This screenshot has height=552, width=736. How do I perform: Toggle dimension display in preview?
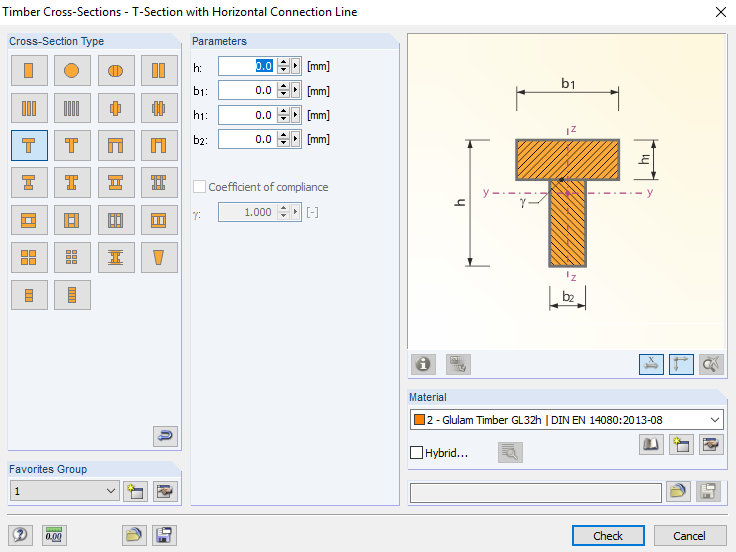click(x=651, y=364)
